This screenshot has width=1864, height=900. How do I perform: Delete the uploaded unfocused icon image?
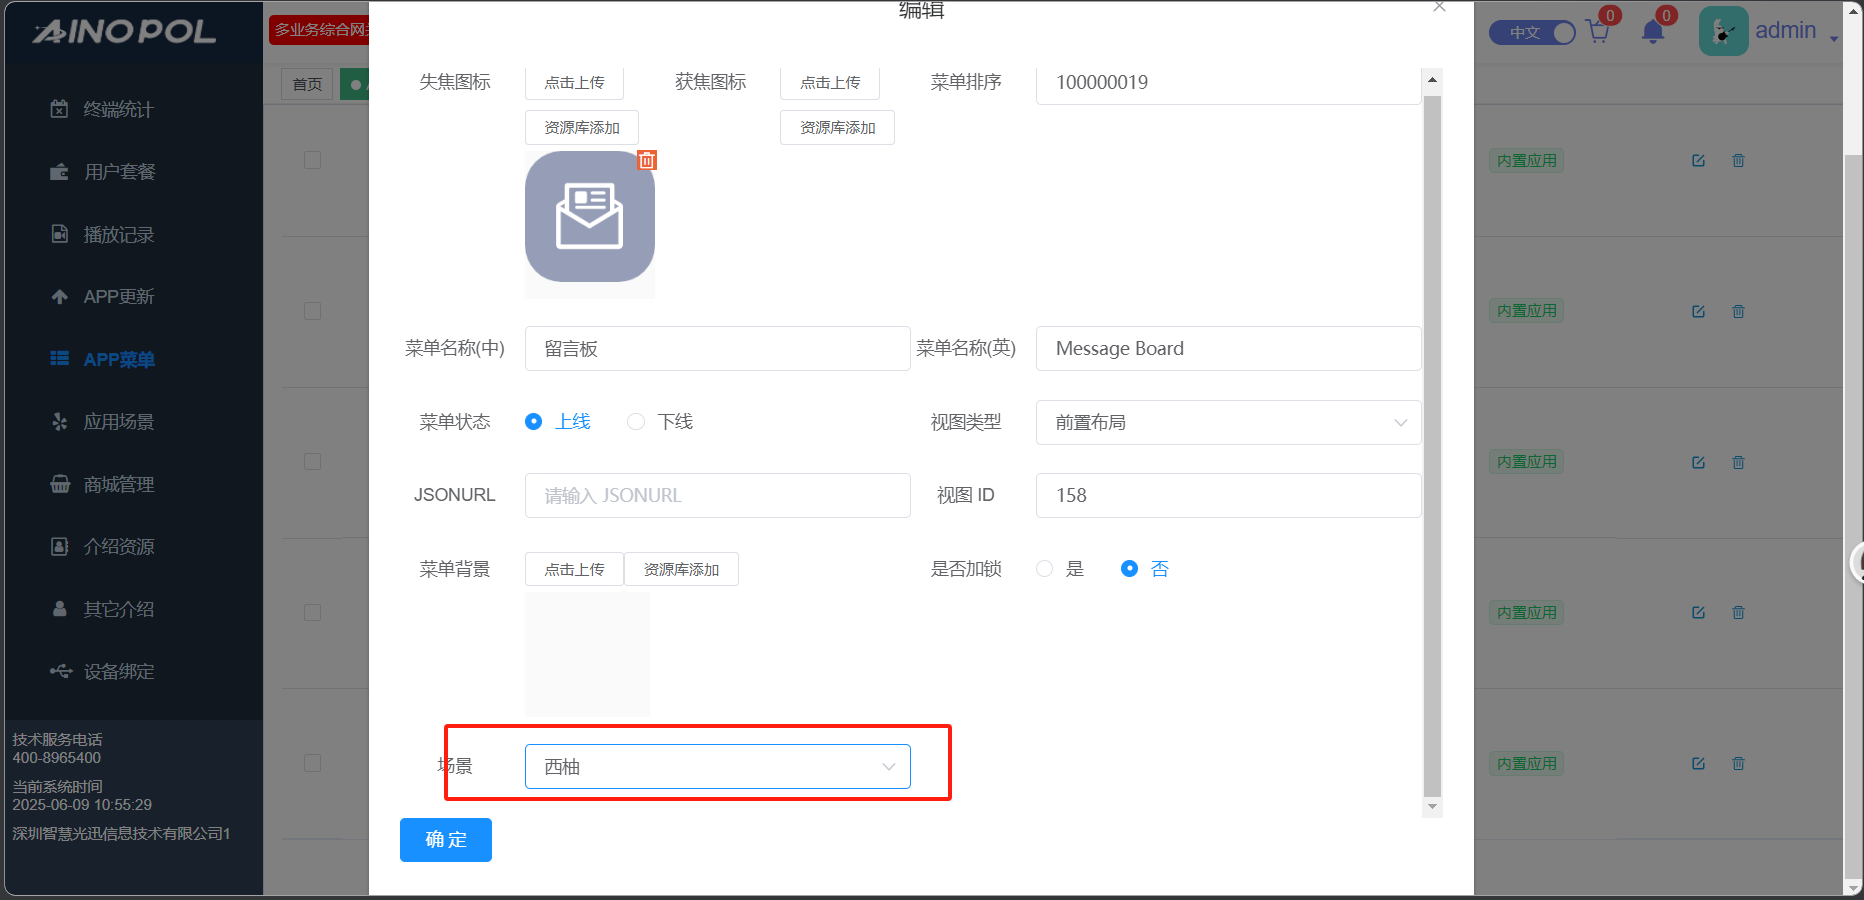[647, 160]
